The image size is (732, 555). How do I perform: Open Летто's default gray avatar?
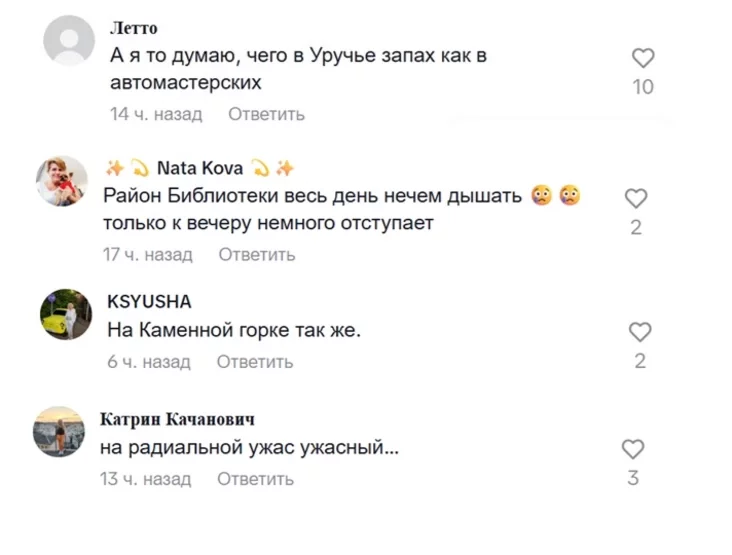pos(70,42)
